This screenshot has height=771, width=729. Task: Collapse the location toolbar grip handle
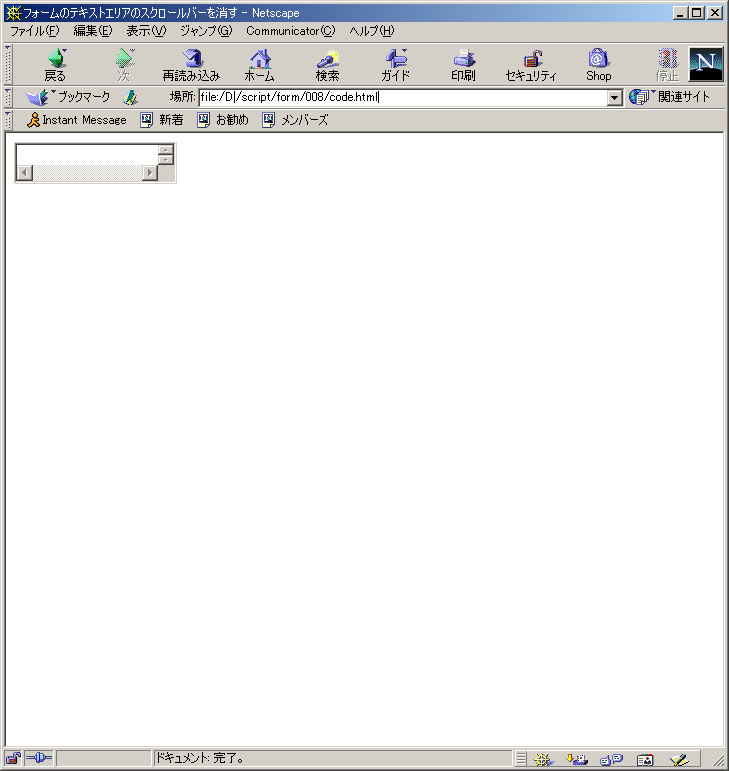click(8, 97)
